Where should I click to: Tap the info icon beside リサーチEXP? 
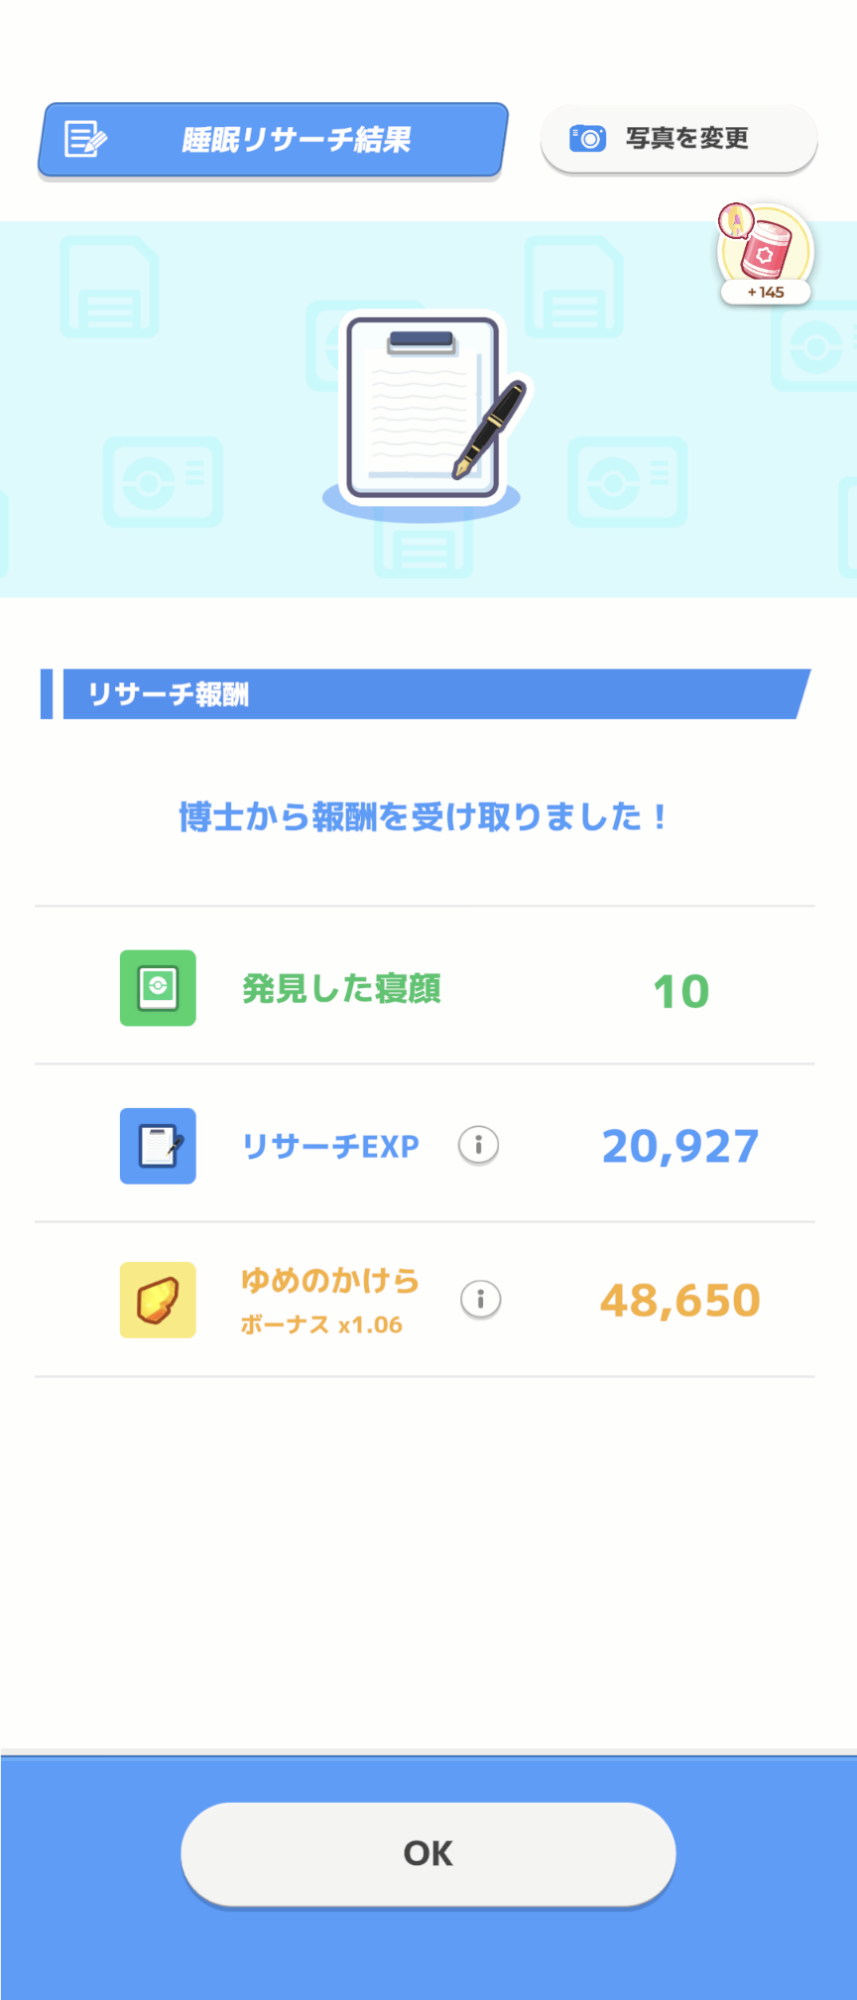pyautogui.click(x=479, y=1145)
